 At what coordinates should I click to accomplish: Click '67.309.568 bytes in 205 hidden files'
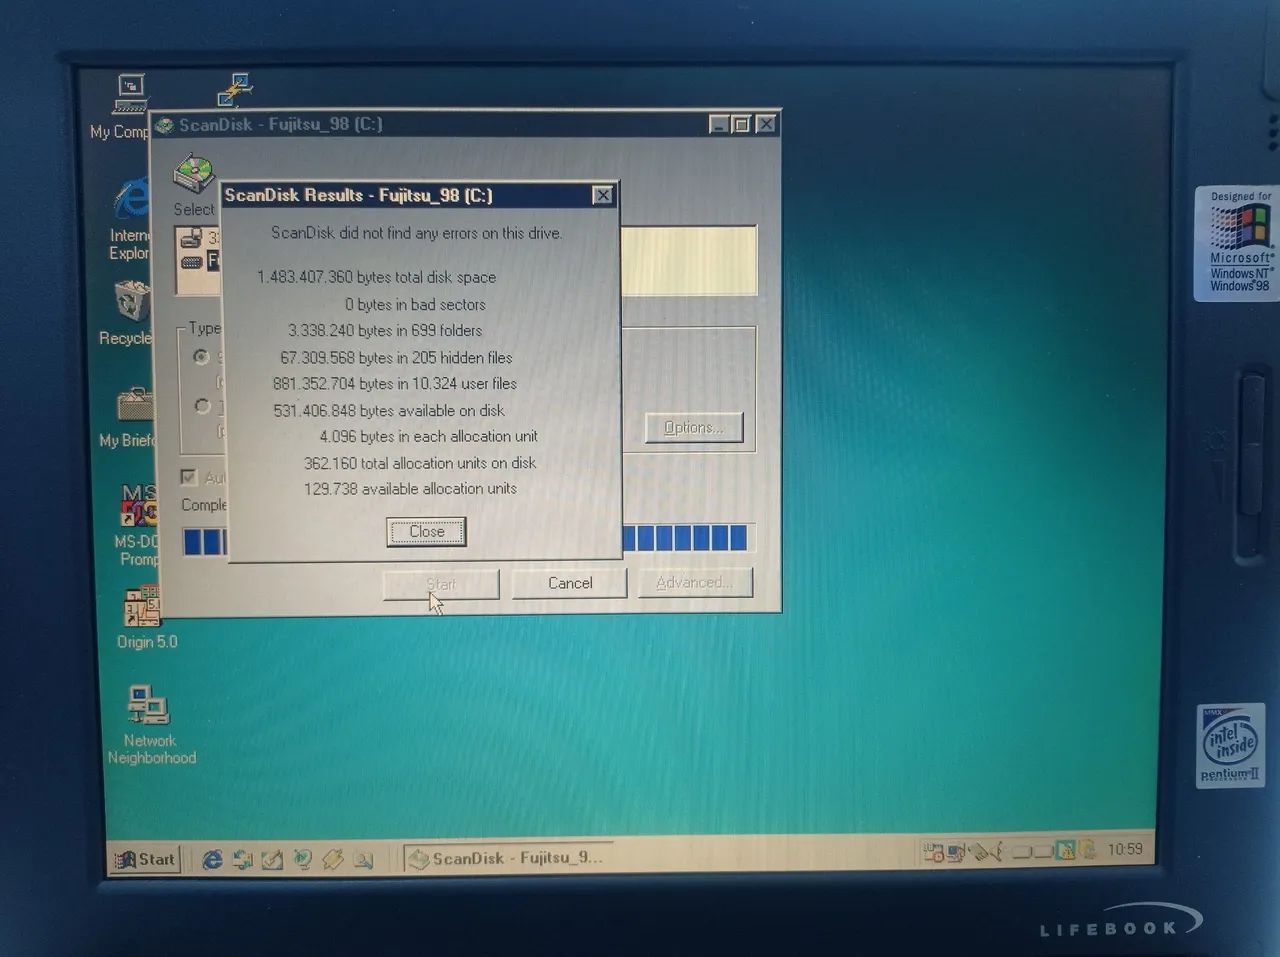coord(396,357)
